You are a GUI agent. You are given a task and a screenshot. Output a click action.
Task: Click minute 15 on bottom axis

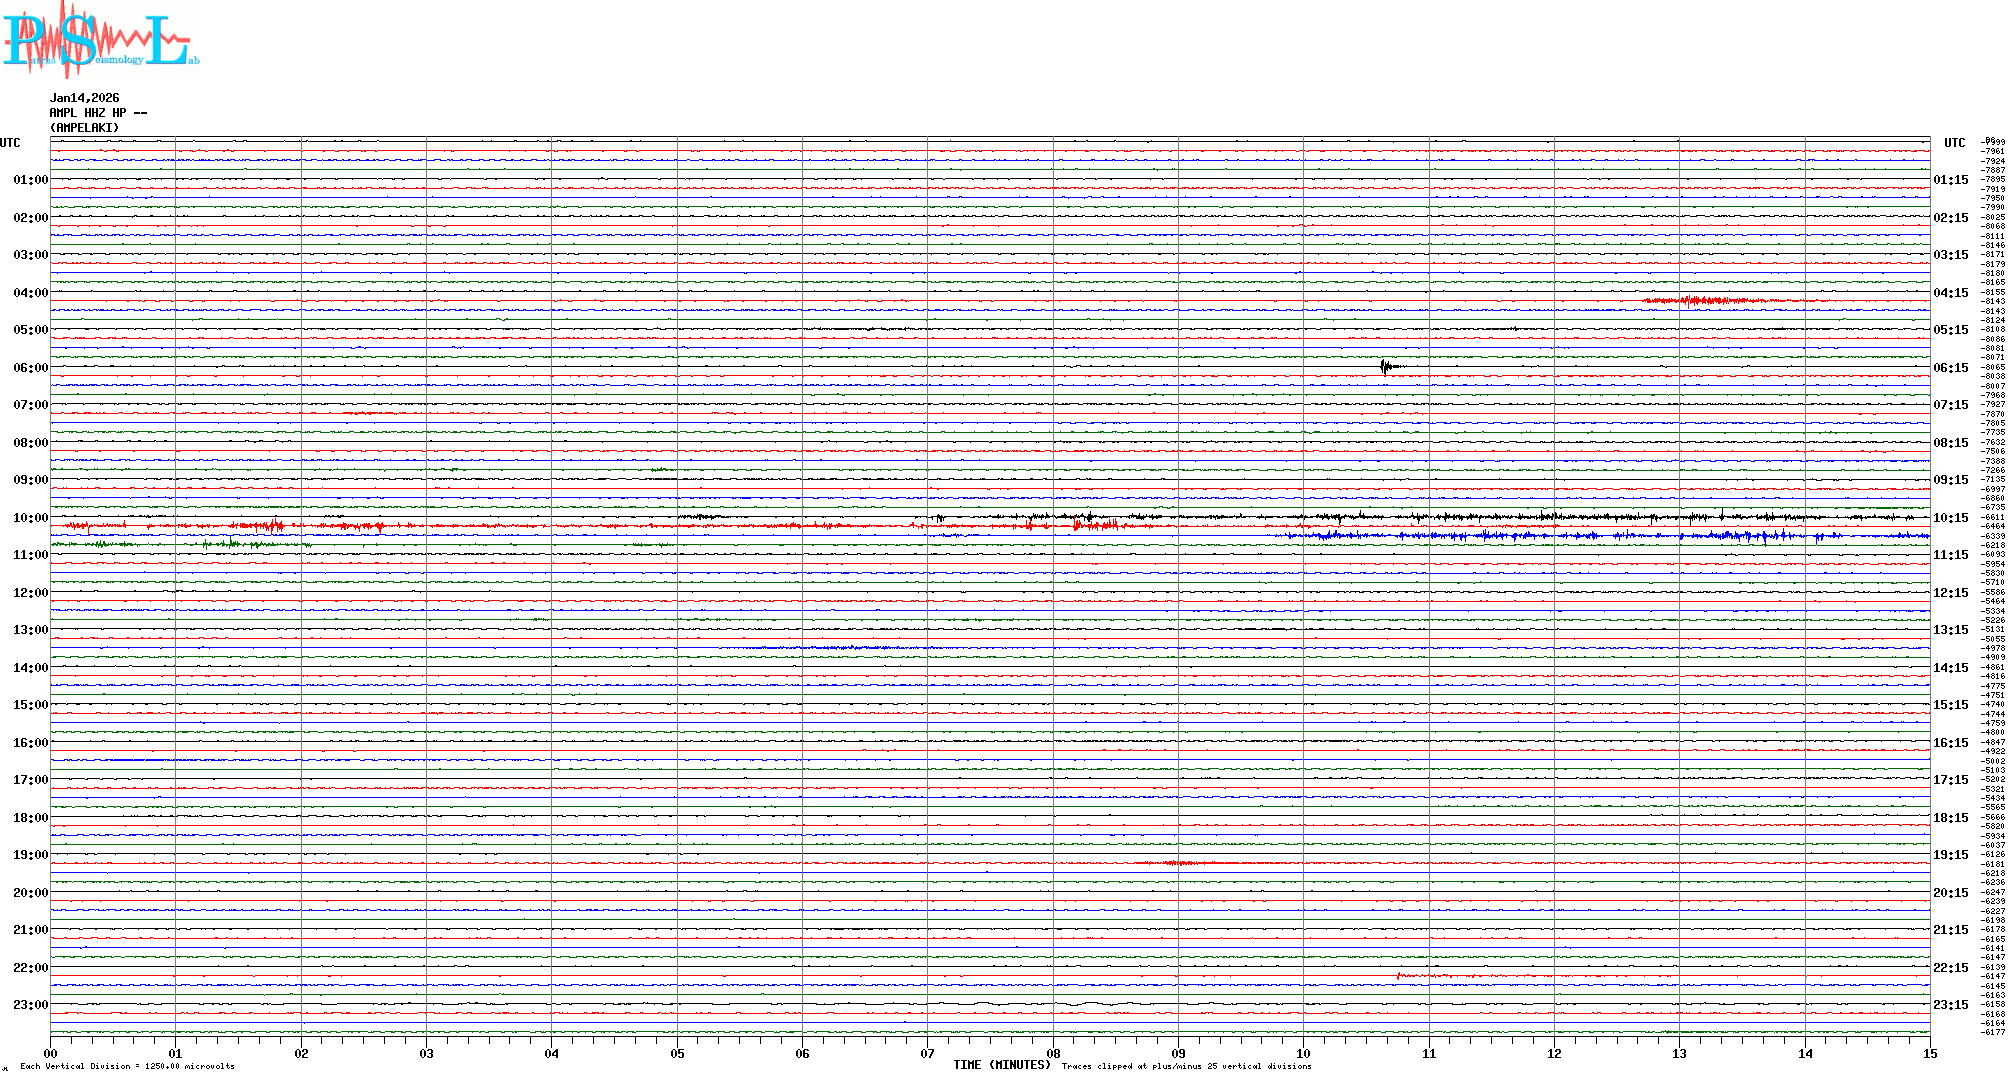pyautogui.click(x=1929, y=1053)
